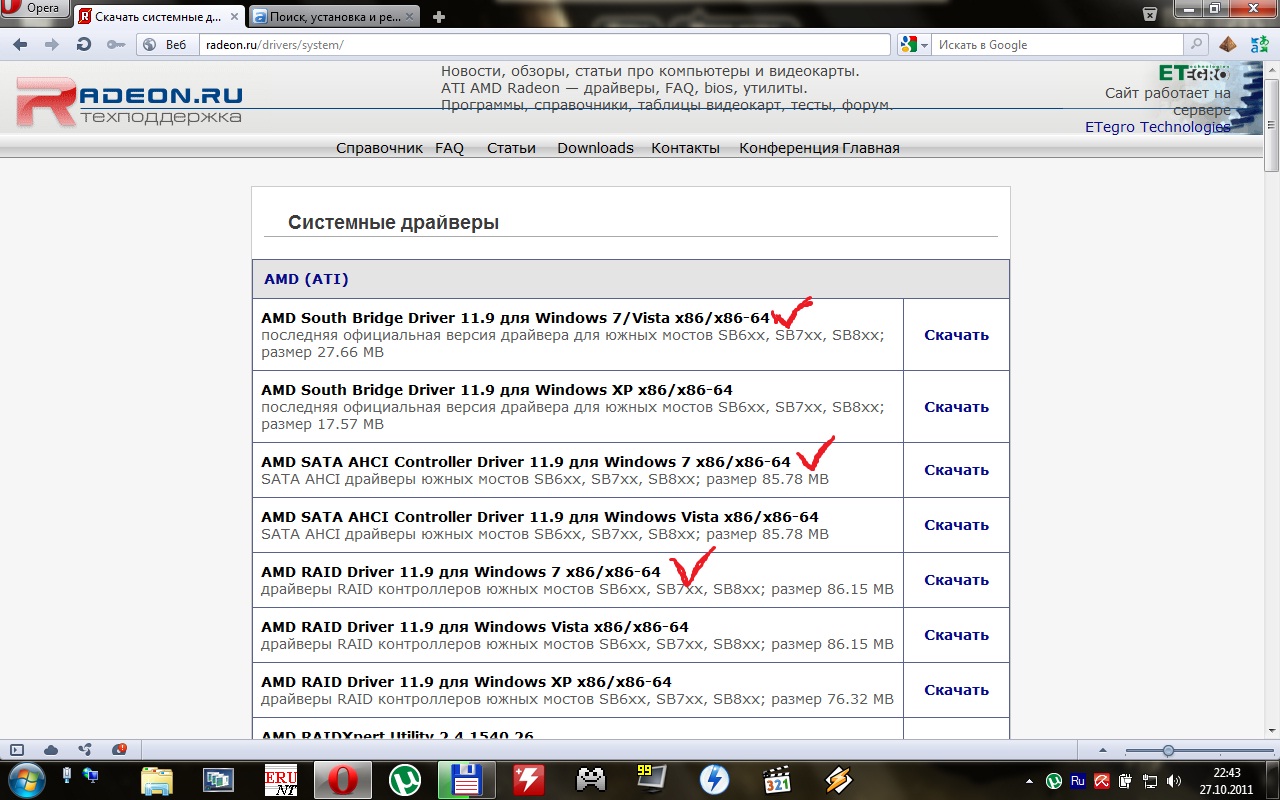Open the ETegro Technologies link

coord(1158,127)
